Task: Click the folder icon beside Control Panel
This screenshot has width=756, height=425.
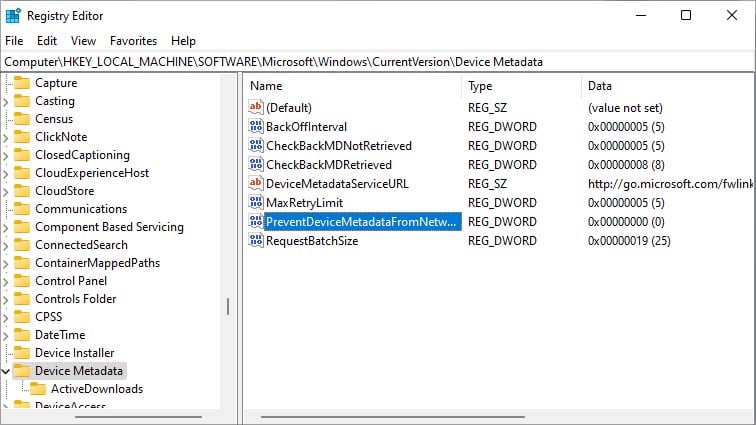Action: [22, 281]
